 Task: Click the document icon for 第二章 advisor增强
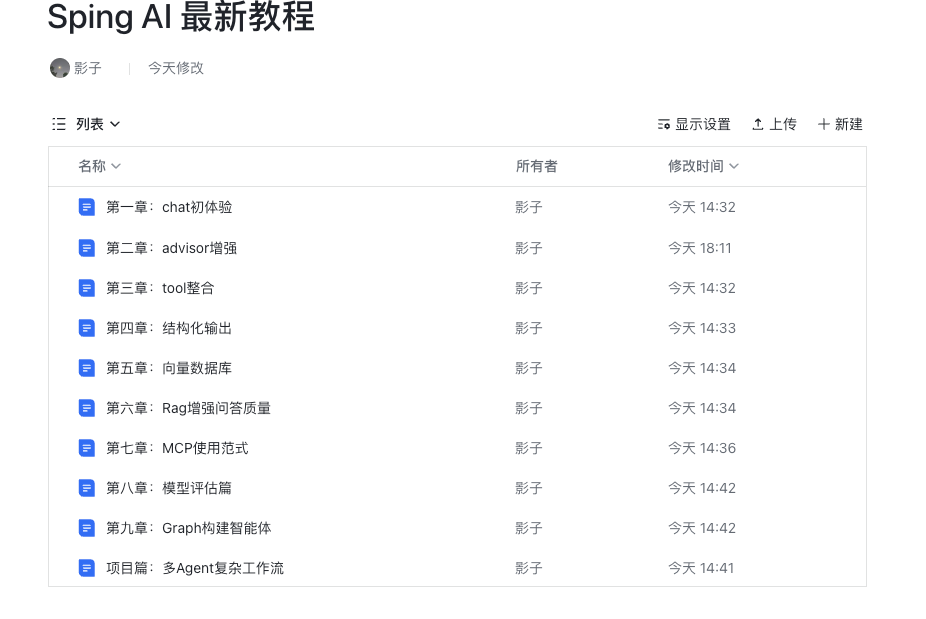pos(87,248)
